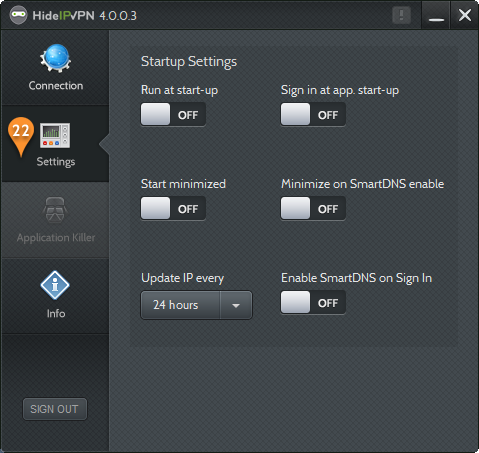This screenshot has width=479, height=453.
Task: Click the exclamation alert icon in title bar
Action: click(x=401, y=15)
